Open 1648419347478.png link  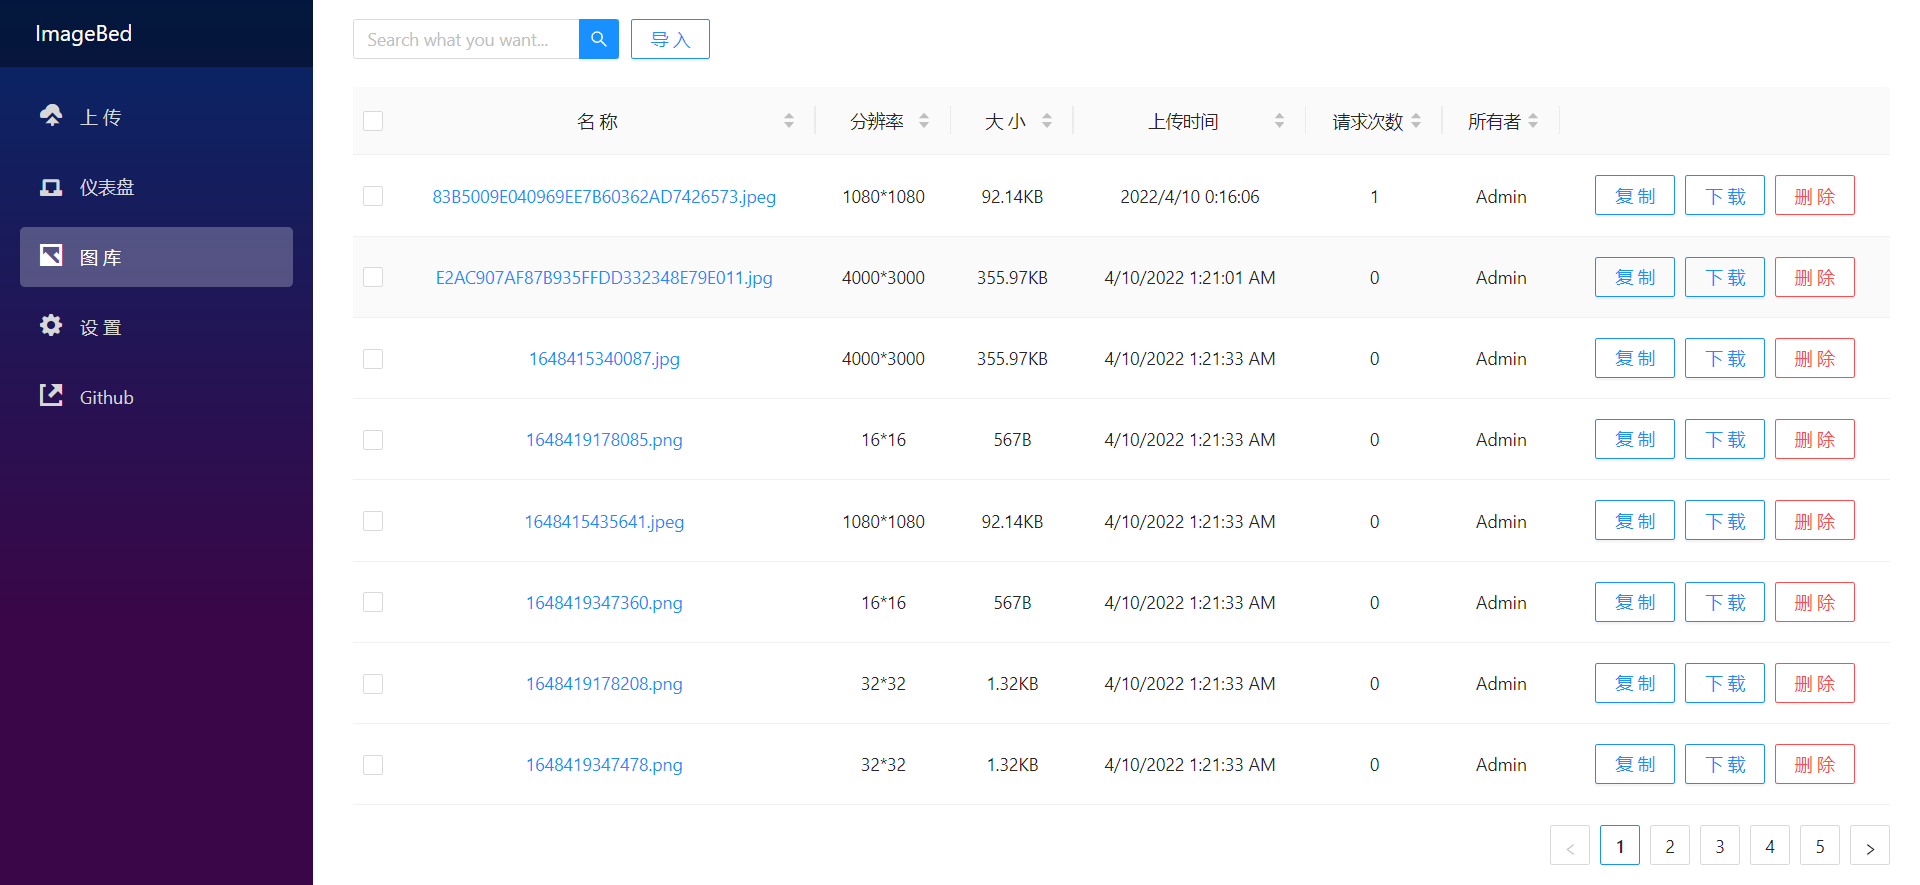click(x=604, y=765)
